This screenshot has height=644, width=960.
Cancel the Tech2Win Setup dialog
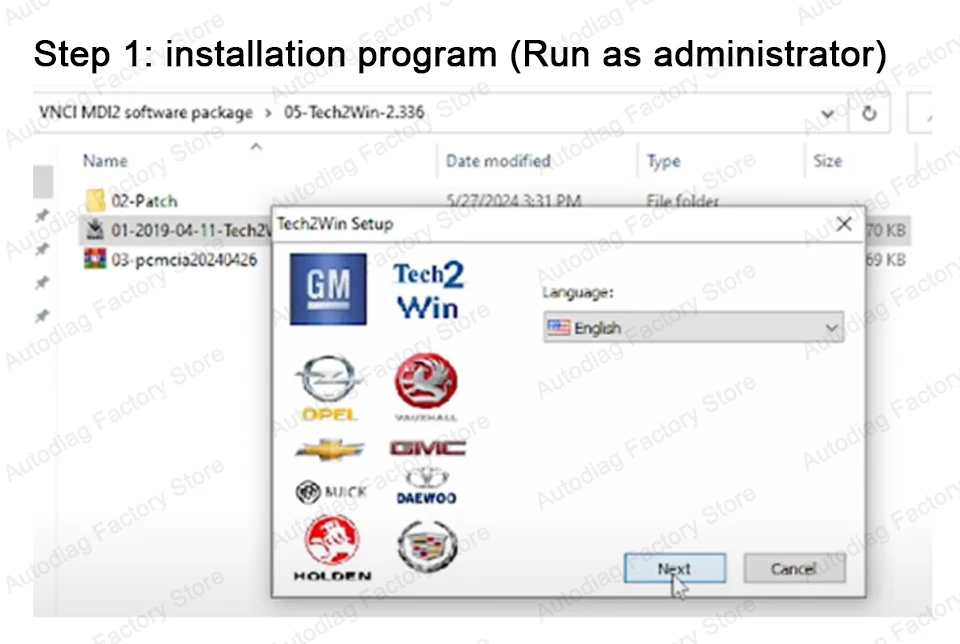794,569
